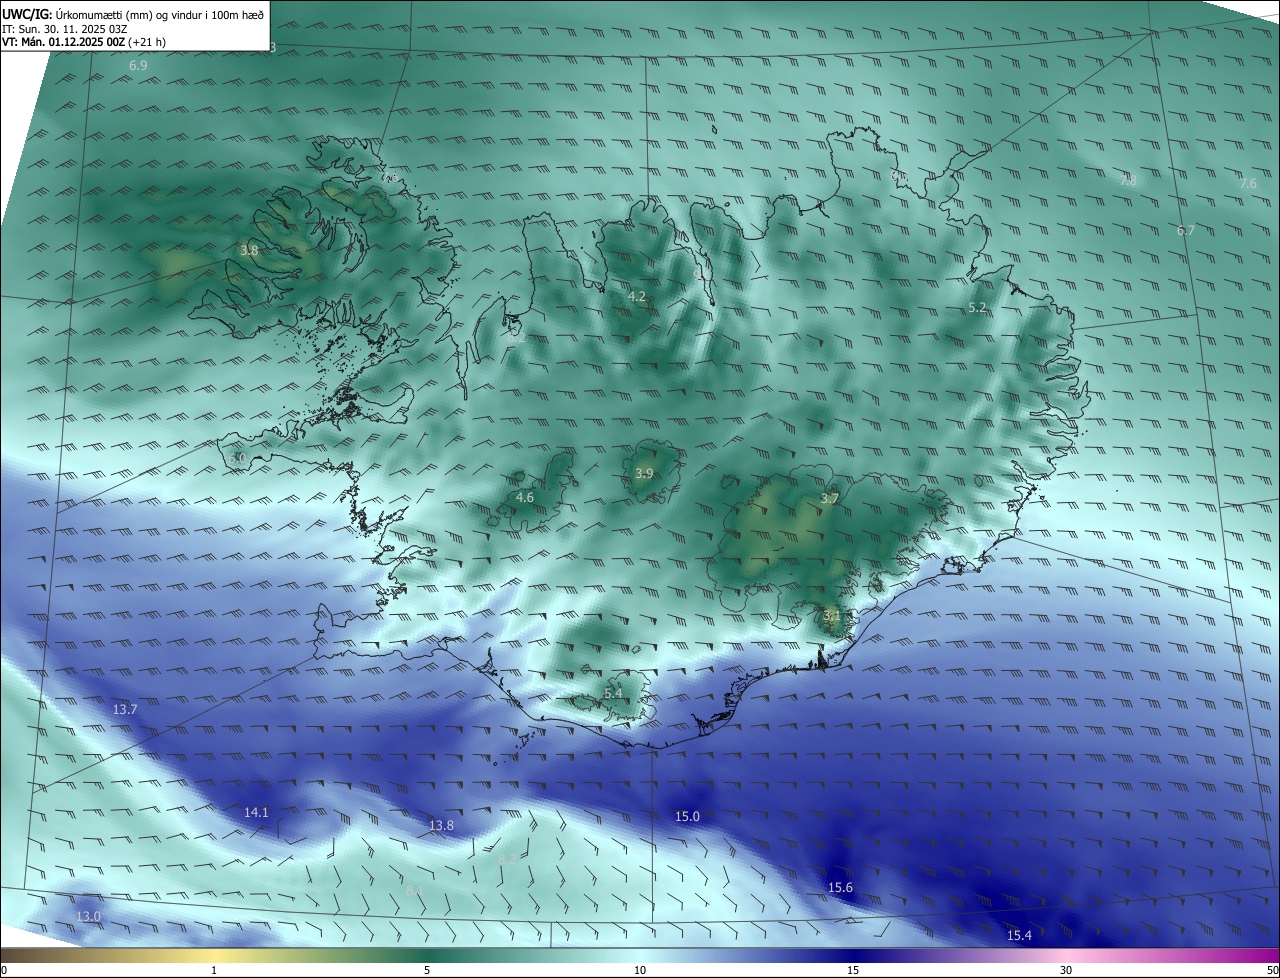
Task: Click the color scale tick labeled 10
Action: 640,970
